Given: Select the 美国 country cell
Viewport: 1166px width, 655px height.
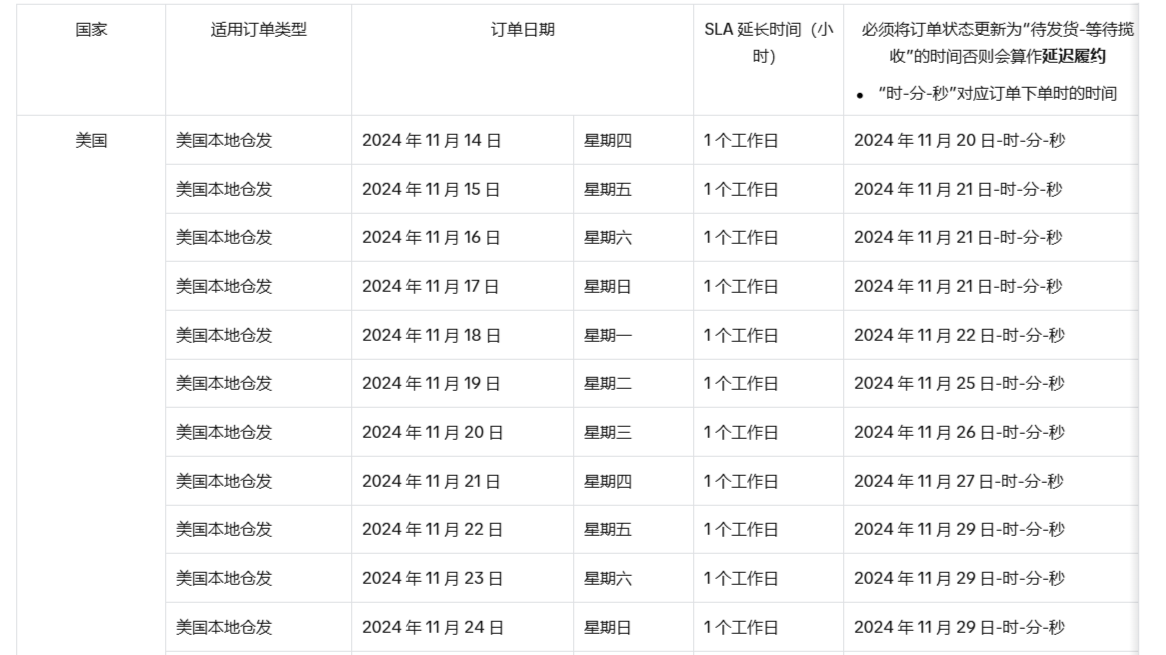Looking at the screenshot, I should pos(92,141).
